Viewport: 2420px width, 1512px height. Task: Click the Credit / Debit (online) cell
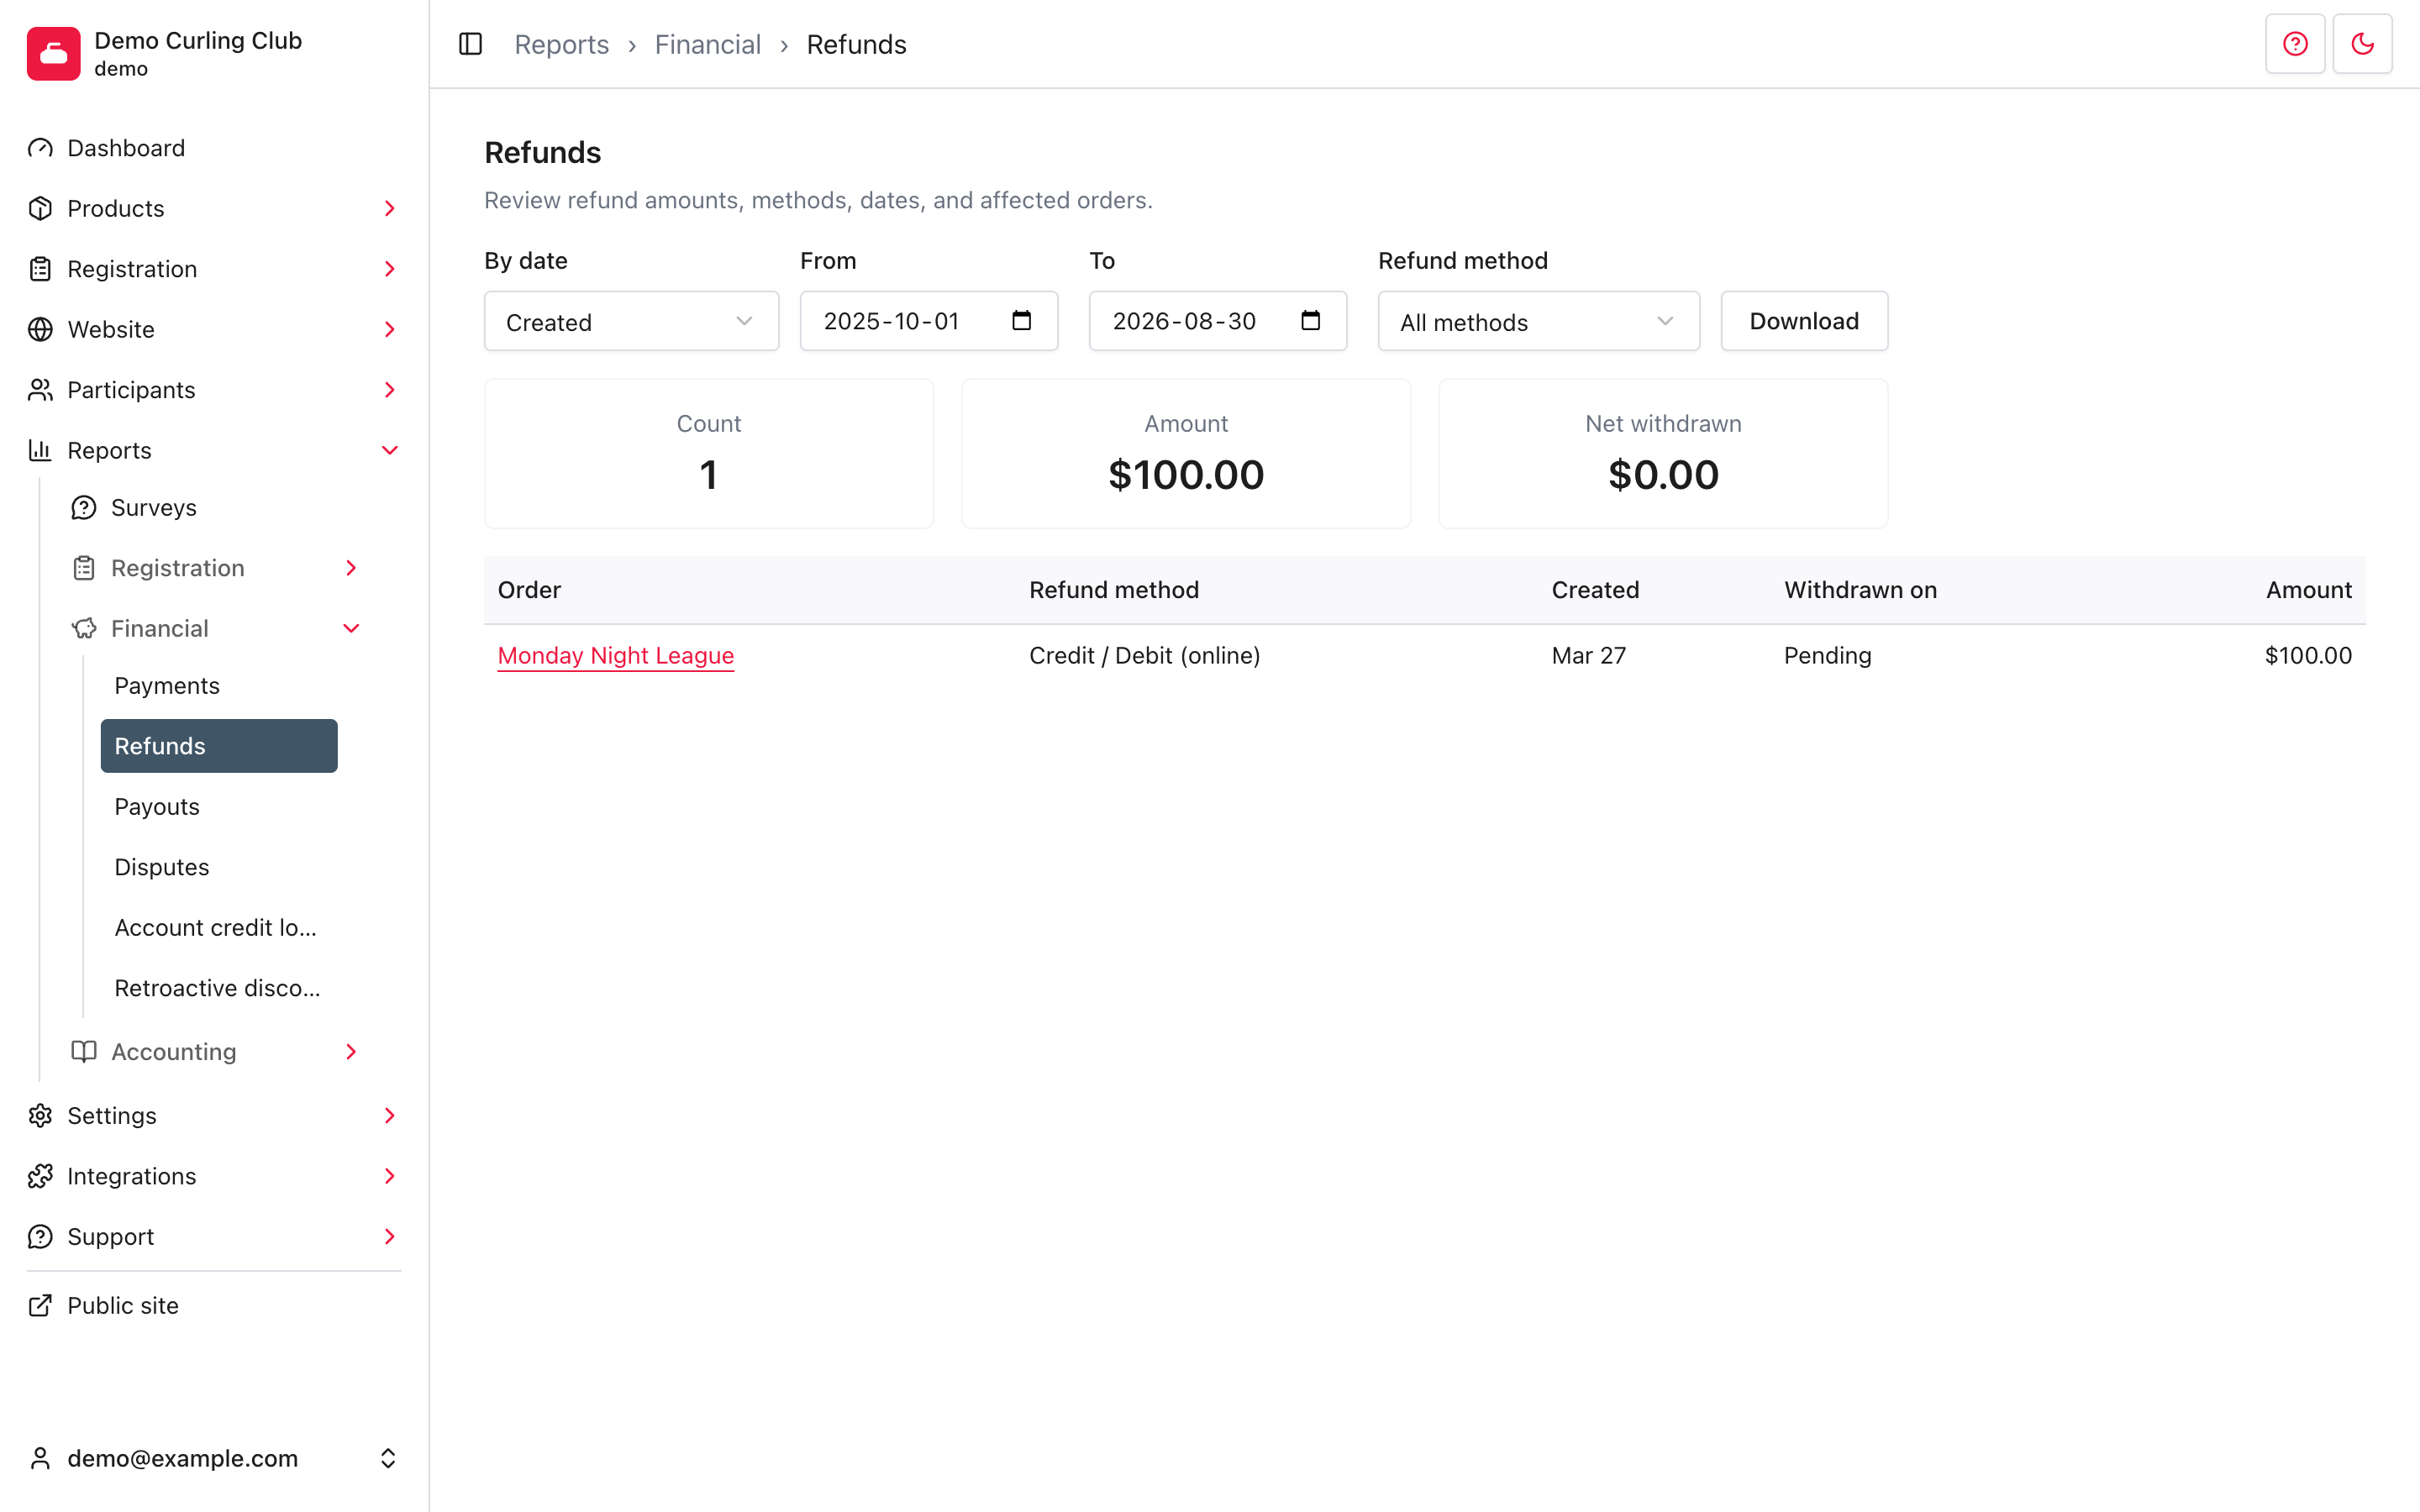pyautogui.click(x=1144, y=655)
